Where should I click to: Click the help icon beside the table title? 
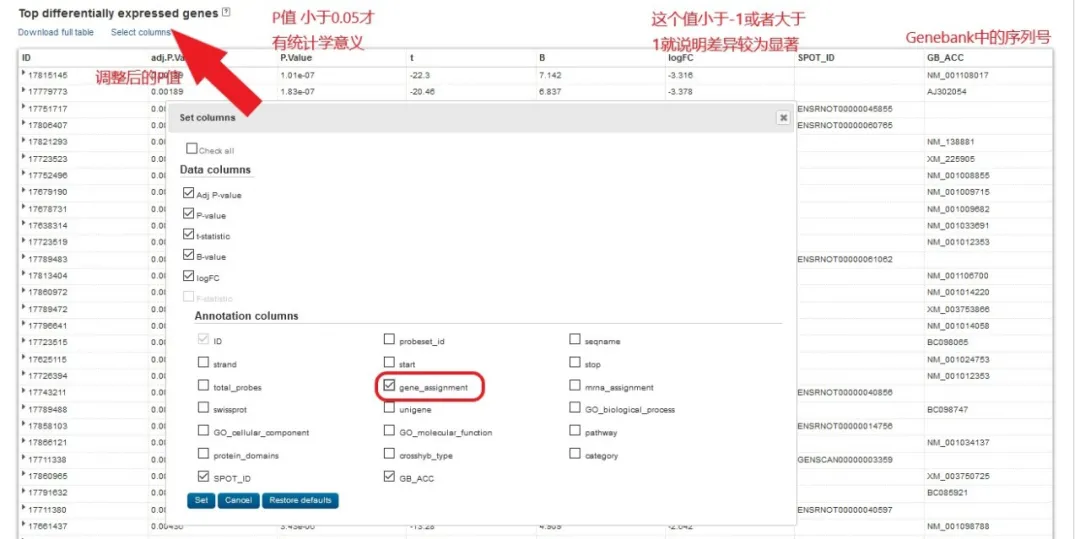(225, 12)
